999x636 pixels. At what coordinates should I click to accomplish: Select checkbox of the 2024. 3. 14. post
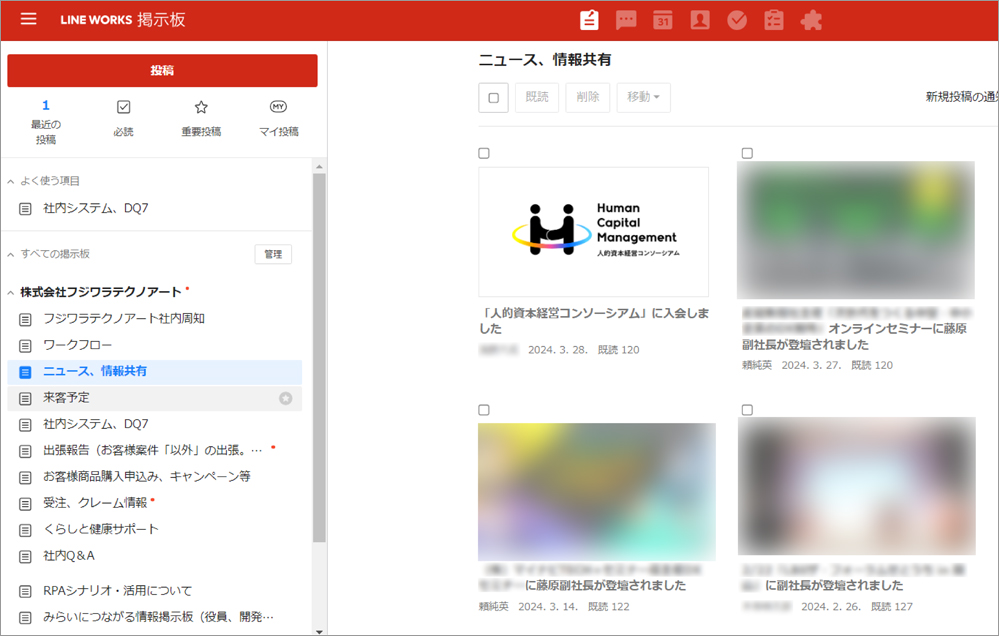pyautogui.click(x=484, y=410)
